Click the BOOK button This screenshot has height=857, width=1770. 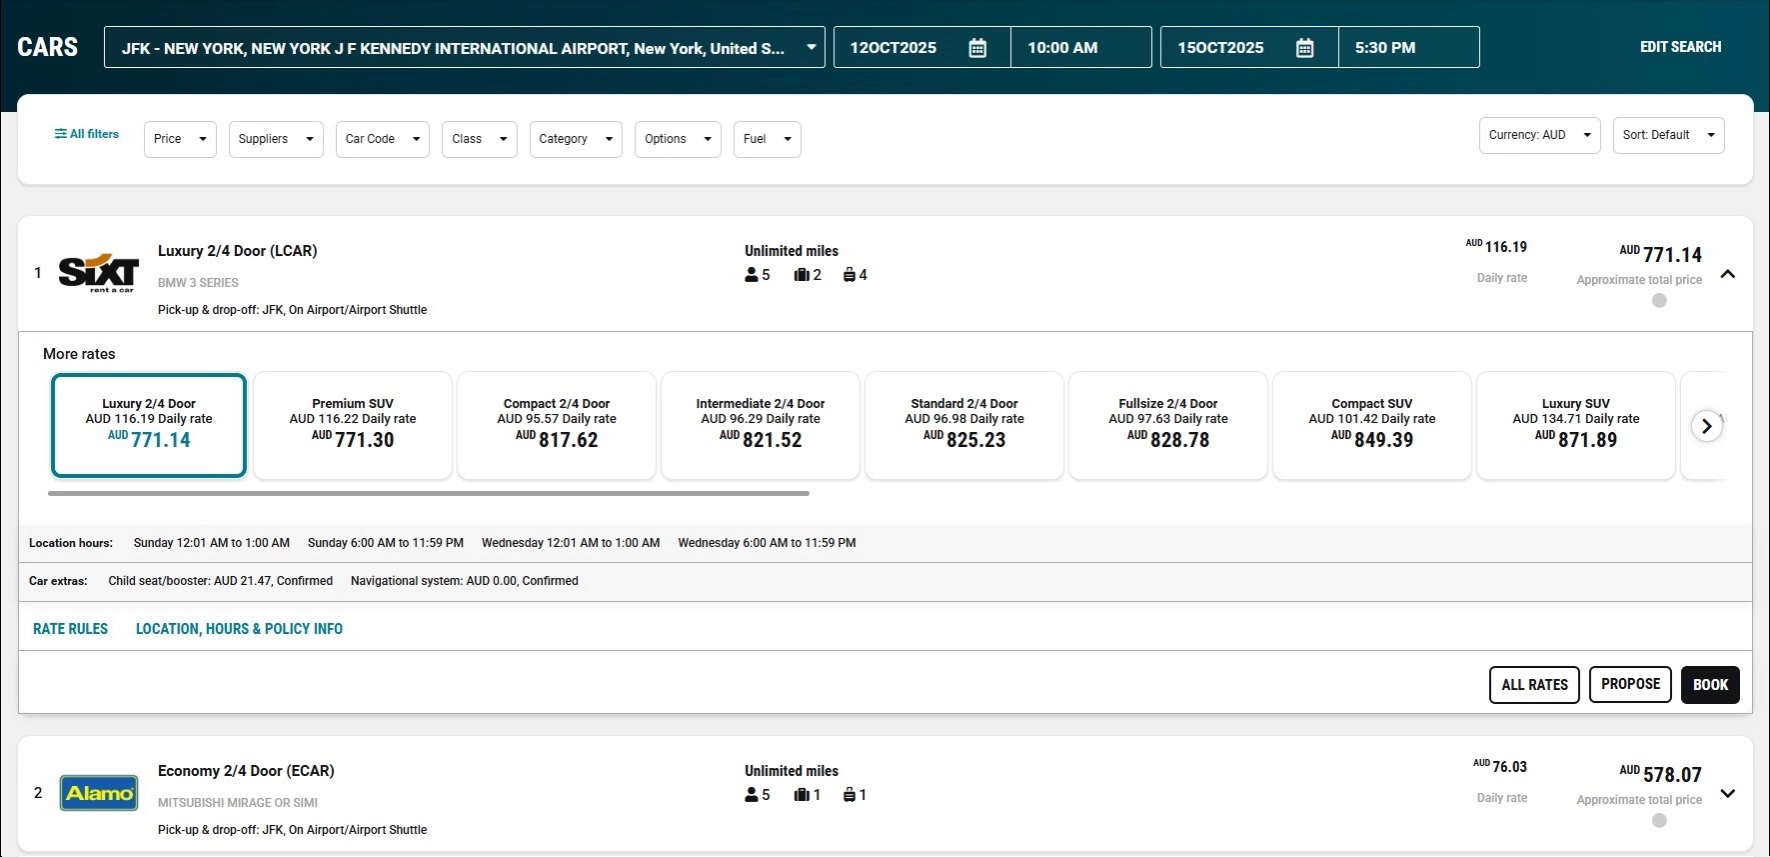pos(1709,685)
